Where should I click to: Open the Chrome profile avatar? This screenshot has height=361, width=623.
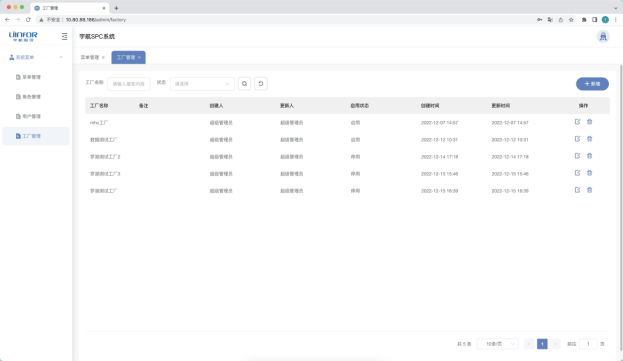(x=605, y=19)
